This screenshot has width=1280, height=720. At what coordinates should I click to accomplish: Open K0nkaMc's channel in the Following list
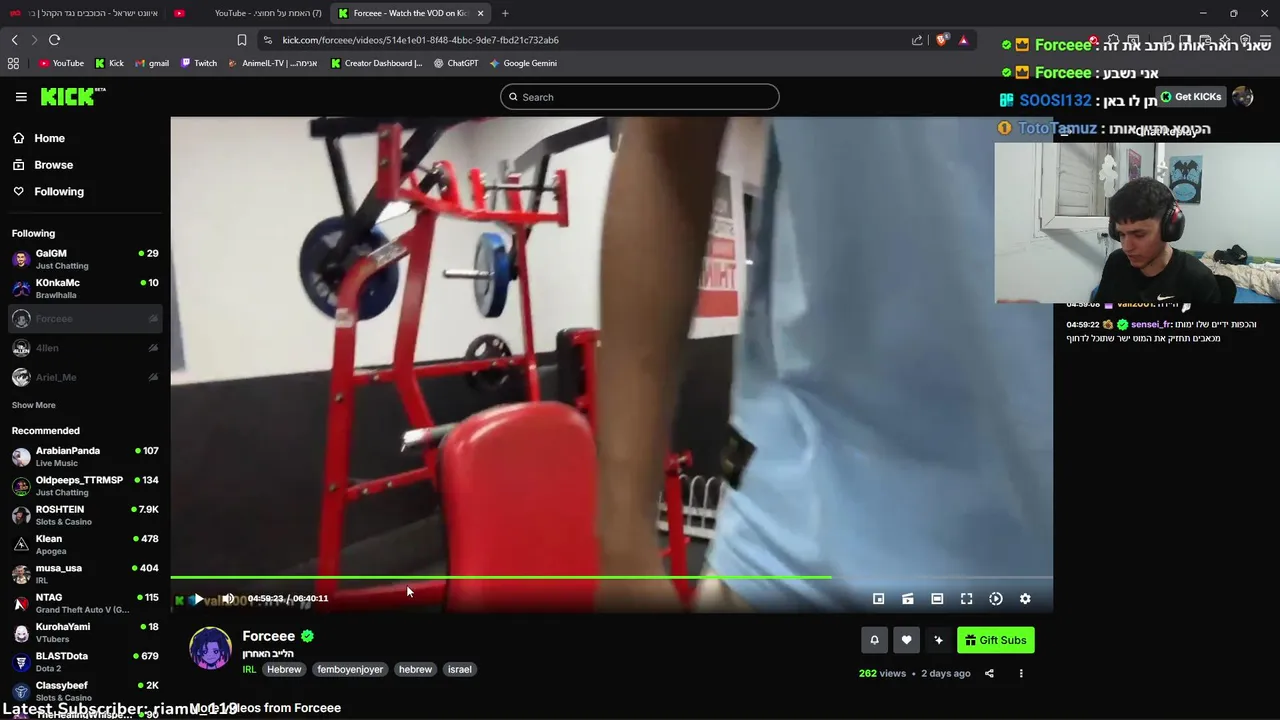pyautogui.click(x=85, y=288)
